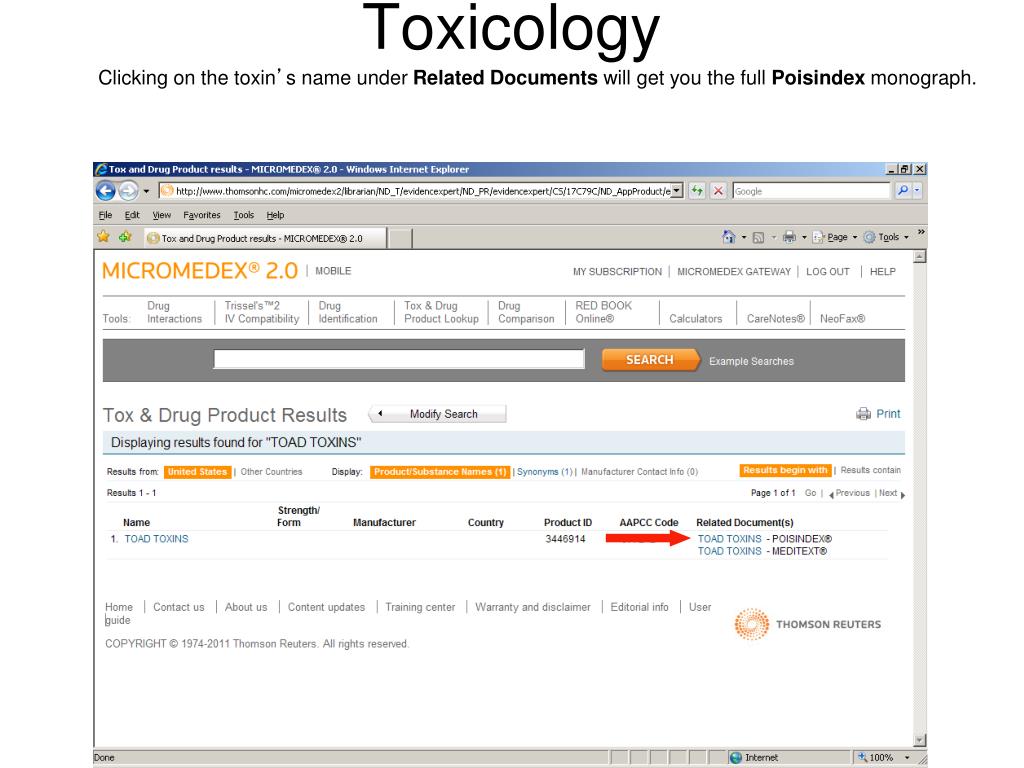The width and height of the screenshot is (1024, 768).
Task: Click the Modify Search button
Action: pyautogui.click(x=438, y=414)
